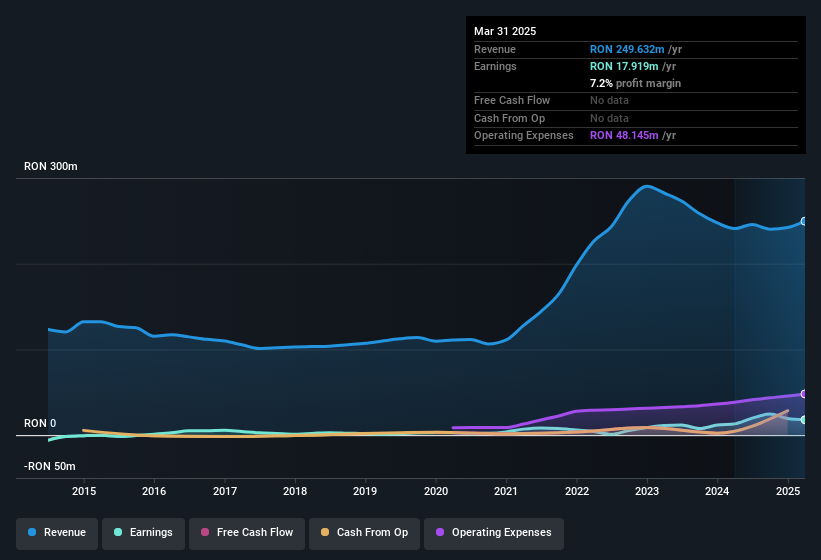This screenshot has height=560, width=821.
Task: Toggle the Cash From Op legend button
Action: coord(364,533)
